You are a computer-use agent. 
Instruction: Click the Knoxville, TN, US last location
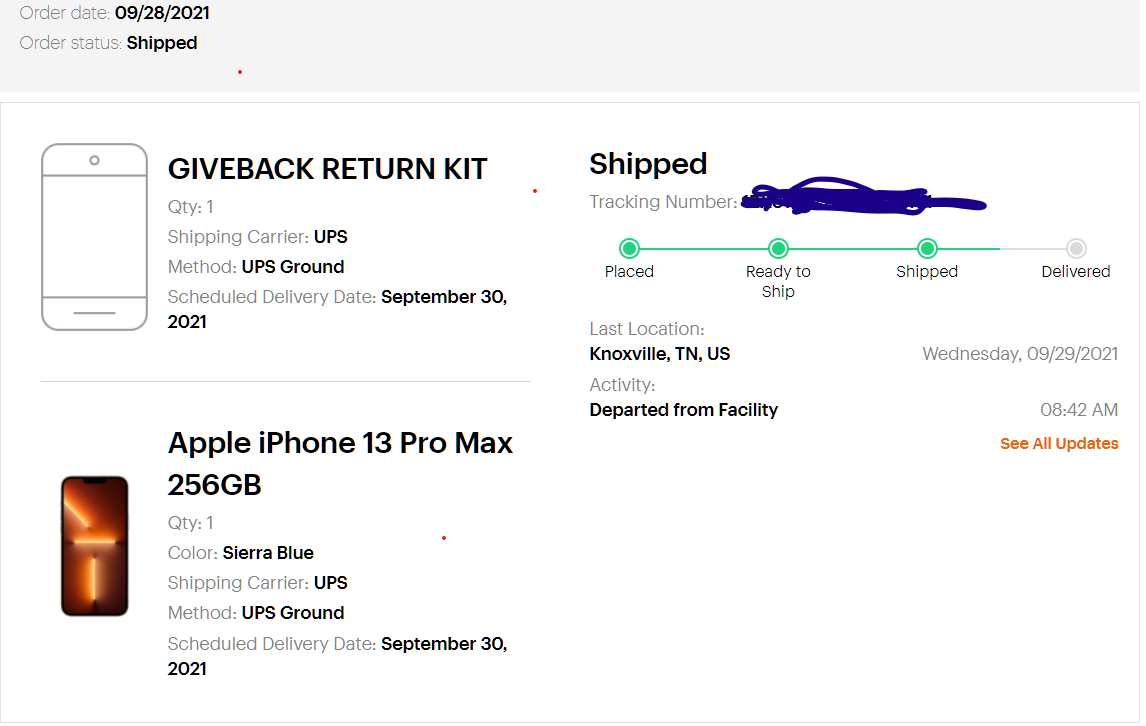click(660, 354)
